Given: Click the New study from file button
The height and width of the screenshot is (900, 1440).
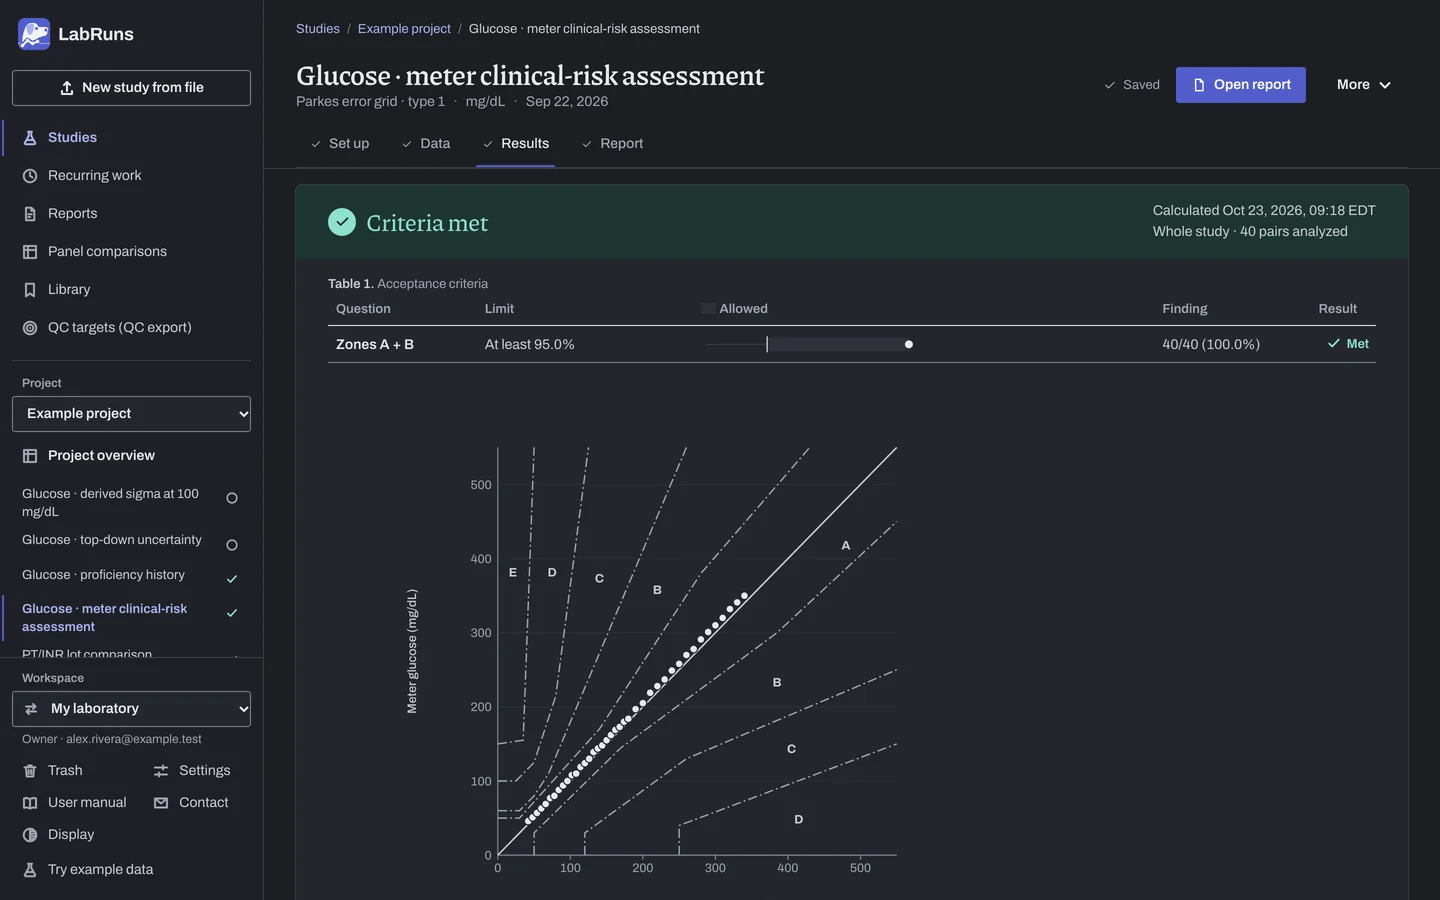Looking at the screenshot, I should pyautogui.click(x=131, y=88).
